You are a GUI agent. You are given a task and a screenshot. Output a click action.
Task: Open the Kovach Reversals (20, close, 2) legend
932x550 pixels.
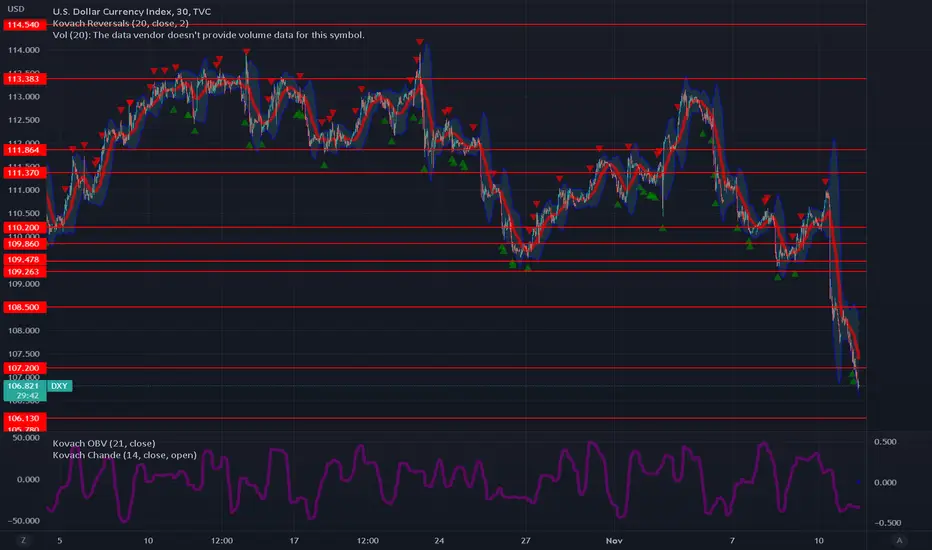(121, 23)
